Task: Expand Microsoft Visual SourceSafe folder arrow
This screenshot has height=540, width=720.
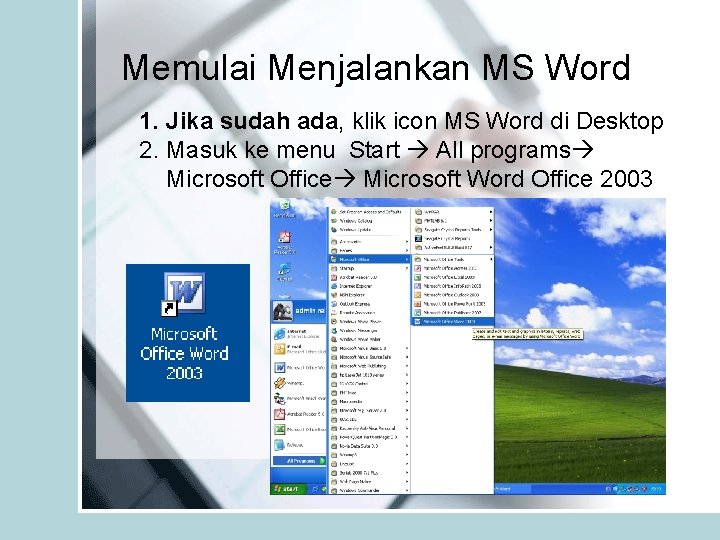Action: pyautogui.click(x=407, y=357)
